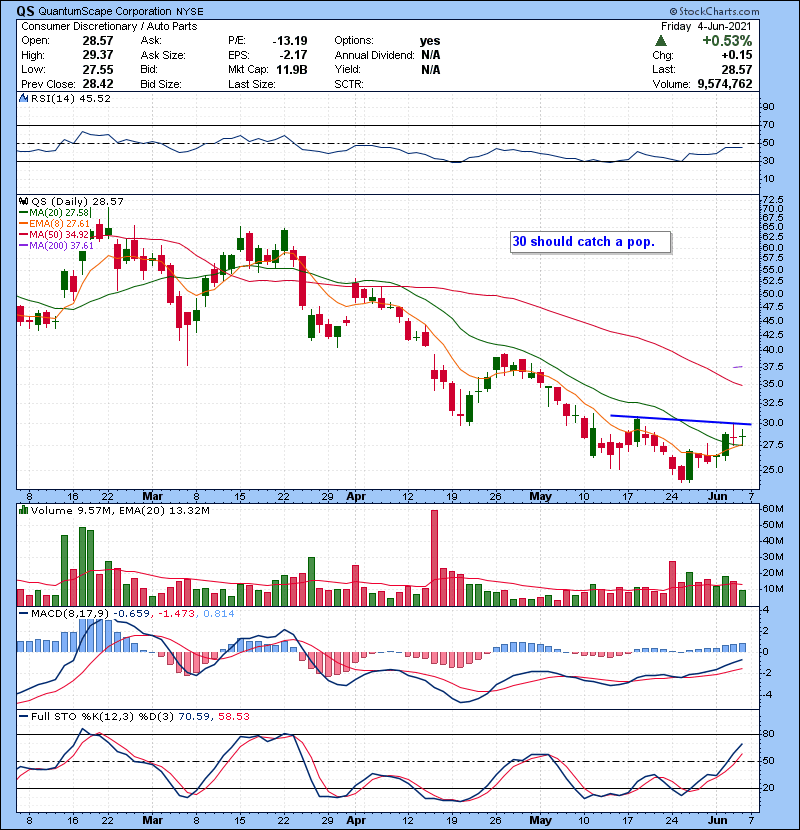Click the bar-chart icon beside Volume label

click(x=23, y=510)
